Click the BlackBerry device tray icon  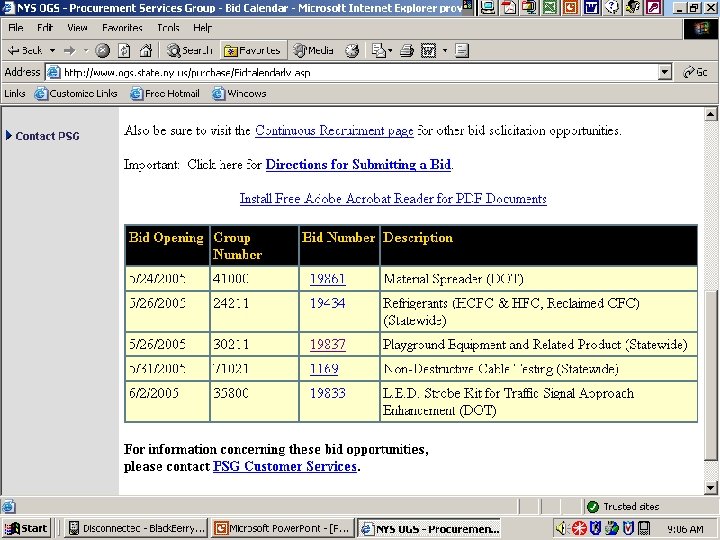tap(645, 529)
